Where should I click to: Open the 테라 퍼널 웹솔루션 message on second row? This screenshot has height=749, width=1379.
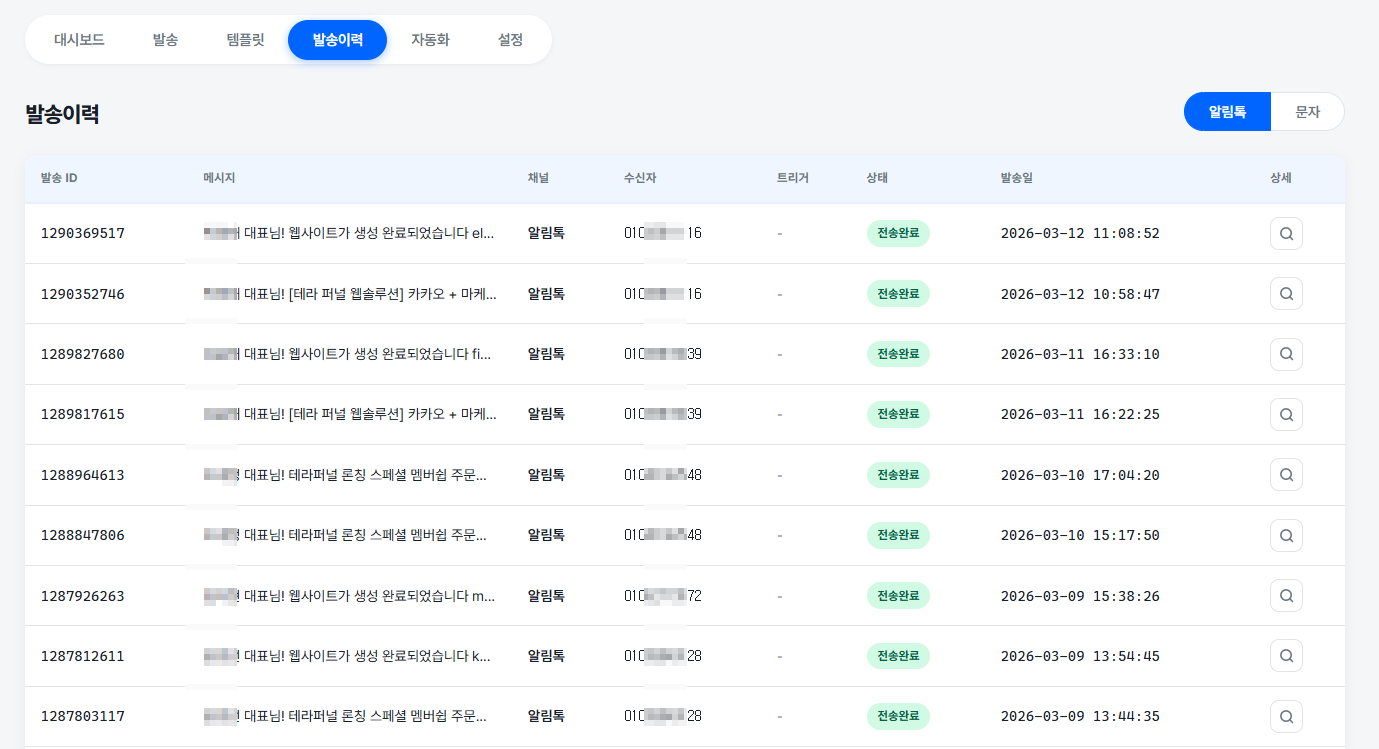[350, 293]
